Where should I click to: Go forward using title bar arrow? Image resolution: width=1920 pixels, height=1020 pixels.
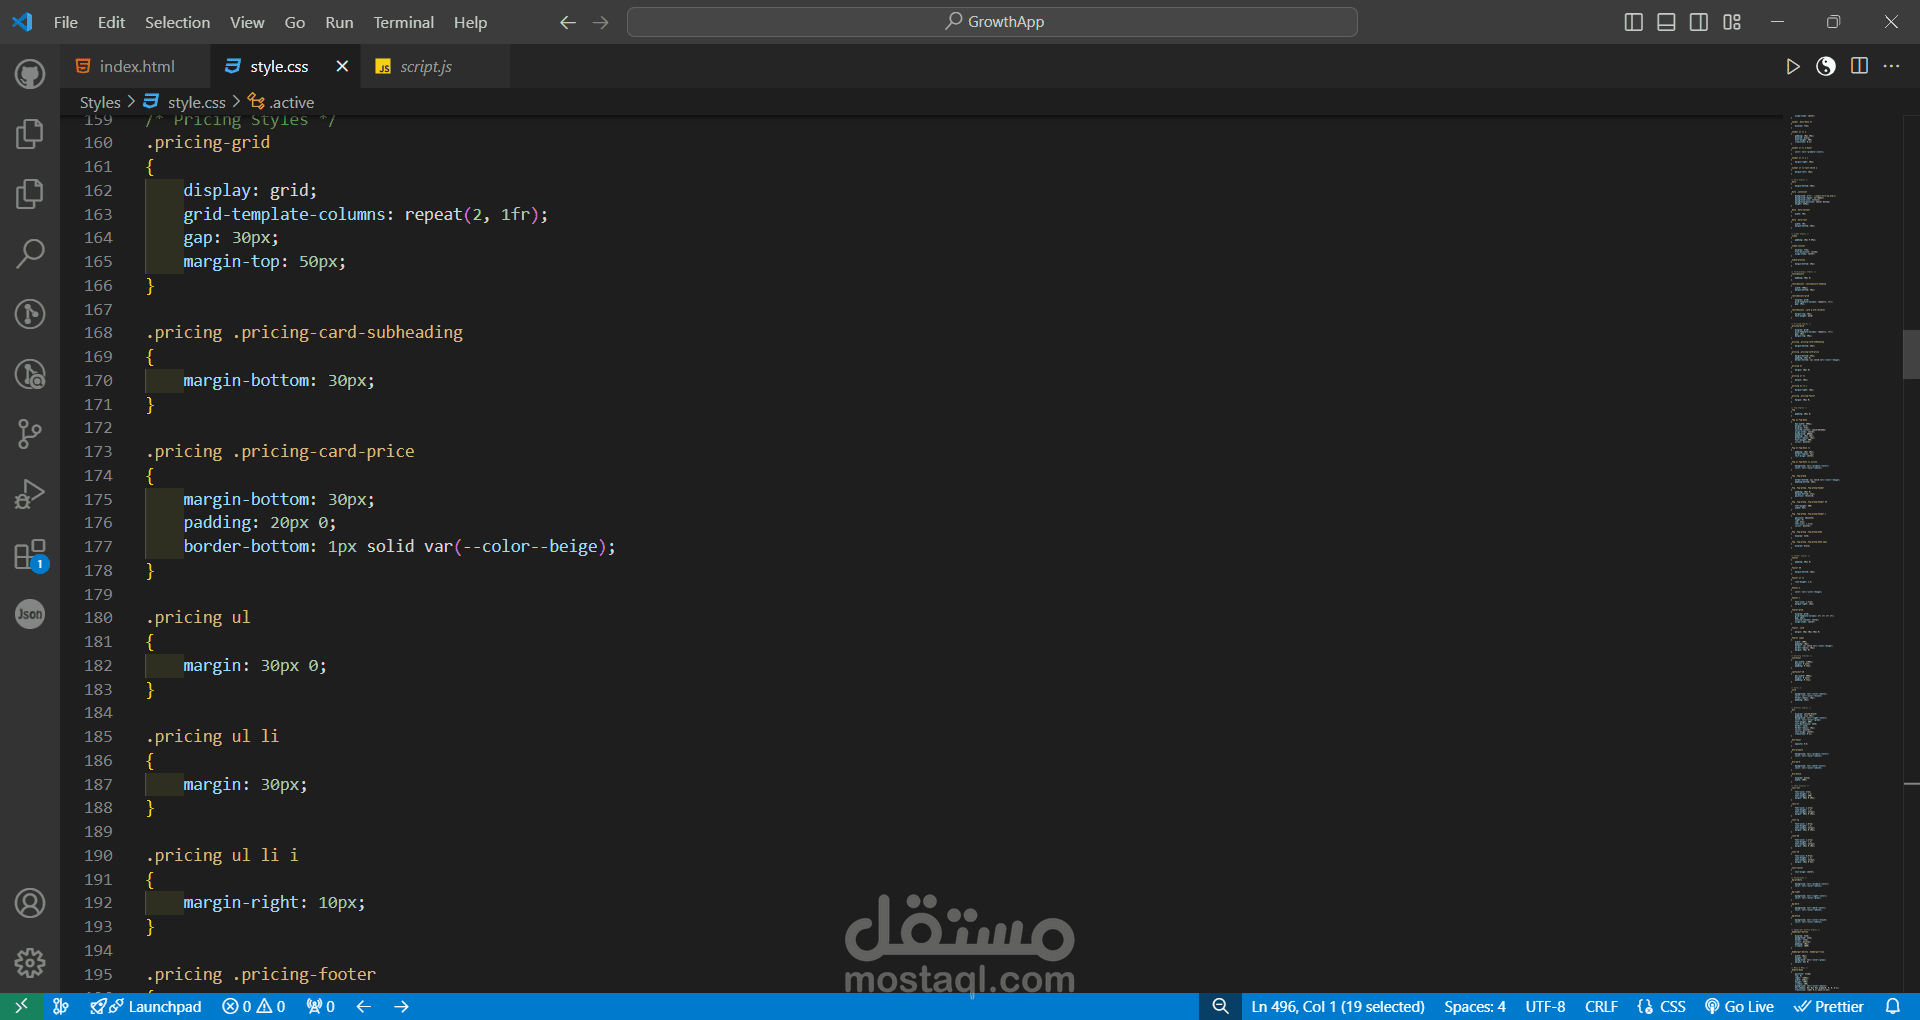(x=601, y=22)
